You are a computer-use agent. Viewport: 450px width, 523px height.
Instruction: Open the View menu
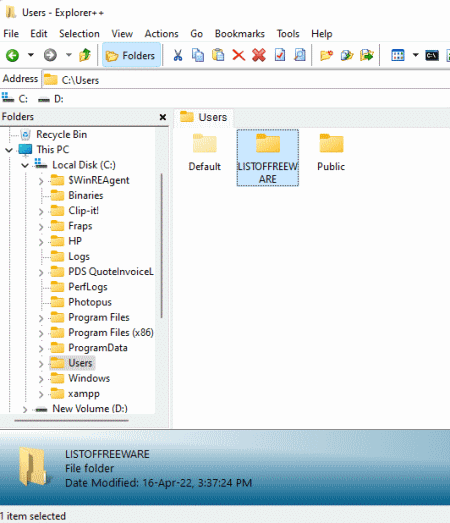point(122,34)
